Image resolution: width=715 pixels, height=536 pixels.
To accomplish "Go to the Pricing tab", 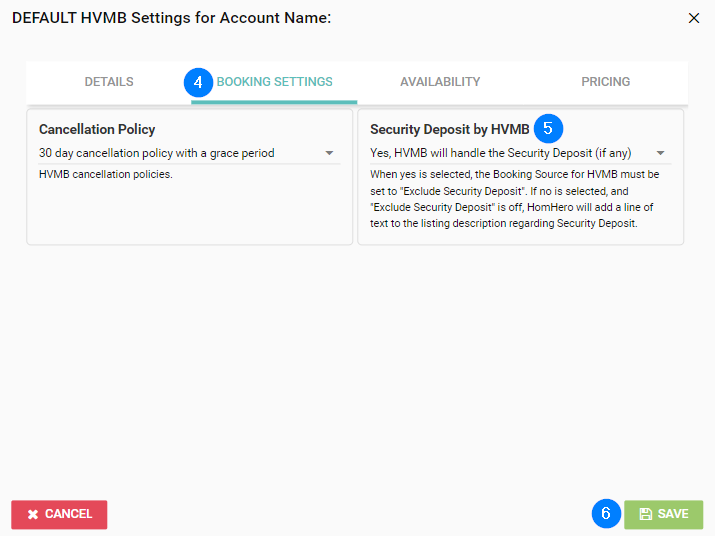I will tap(605, 82).
